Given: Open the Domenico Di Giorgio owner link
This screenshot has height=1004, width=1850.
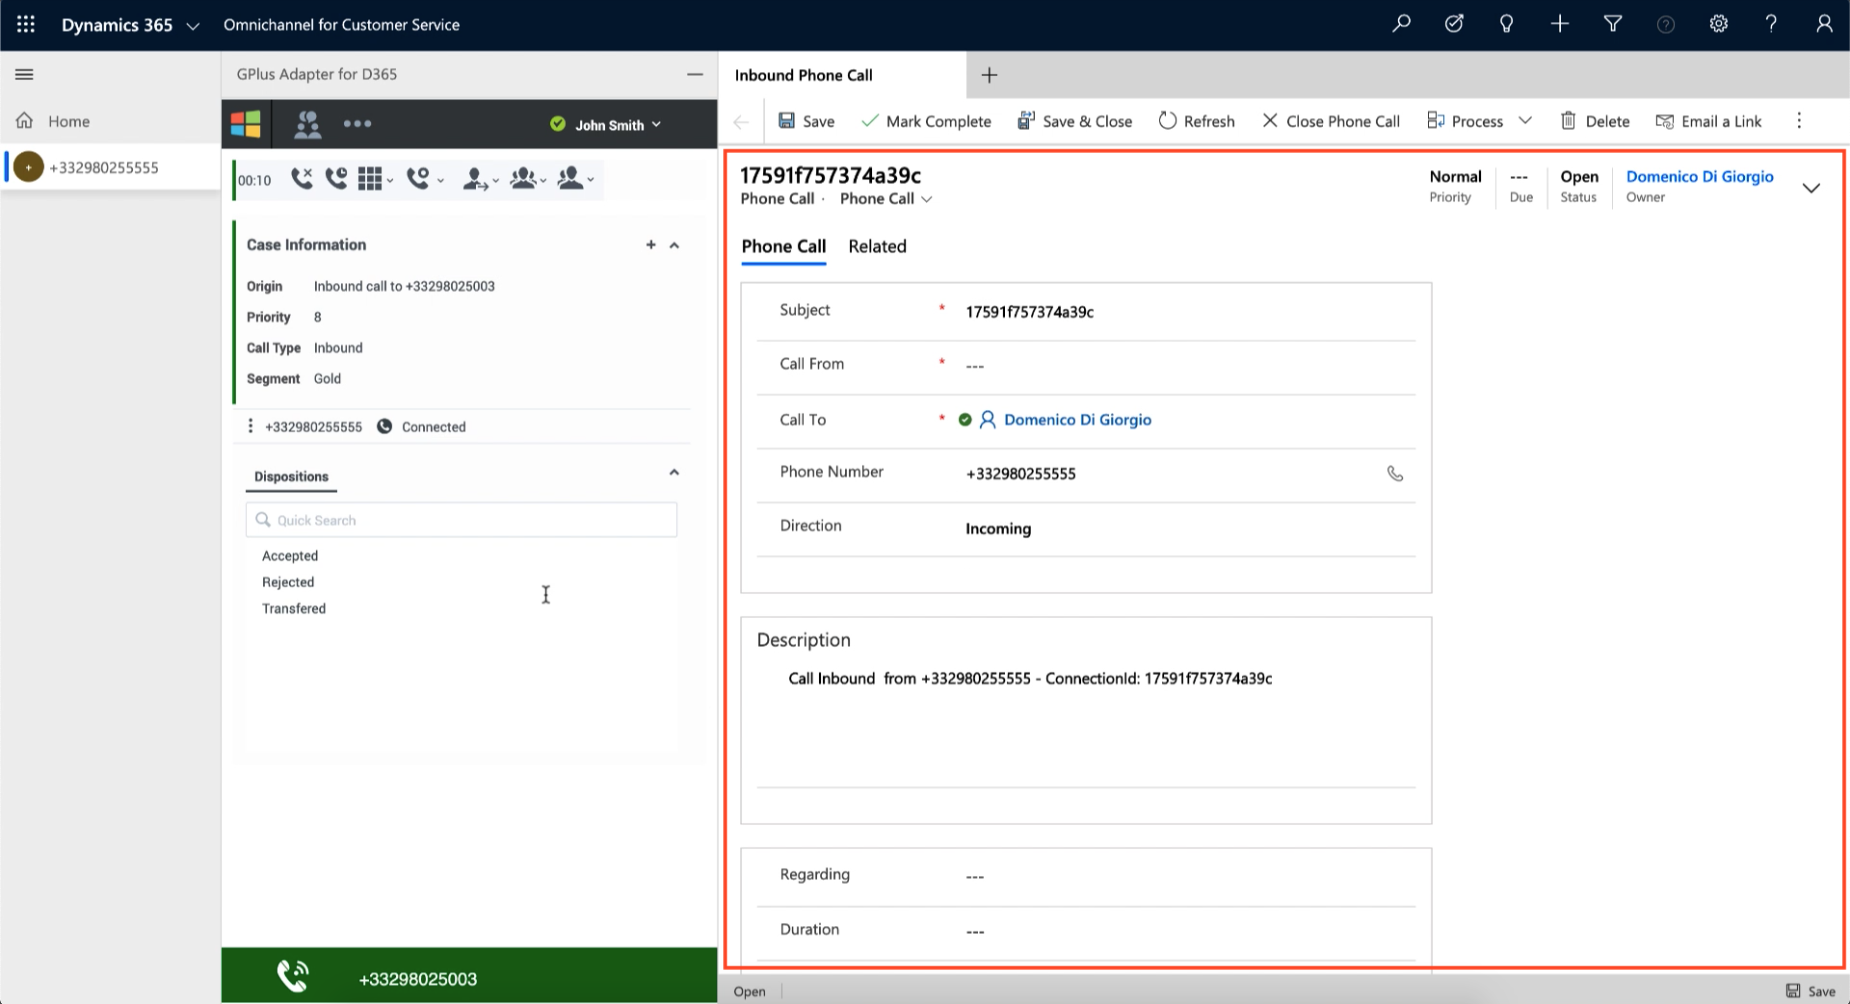Looking at the screenshot, I should [1699, 176].
